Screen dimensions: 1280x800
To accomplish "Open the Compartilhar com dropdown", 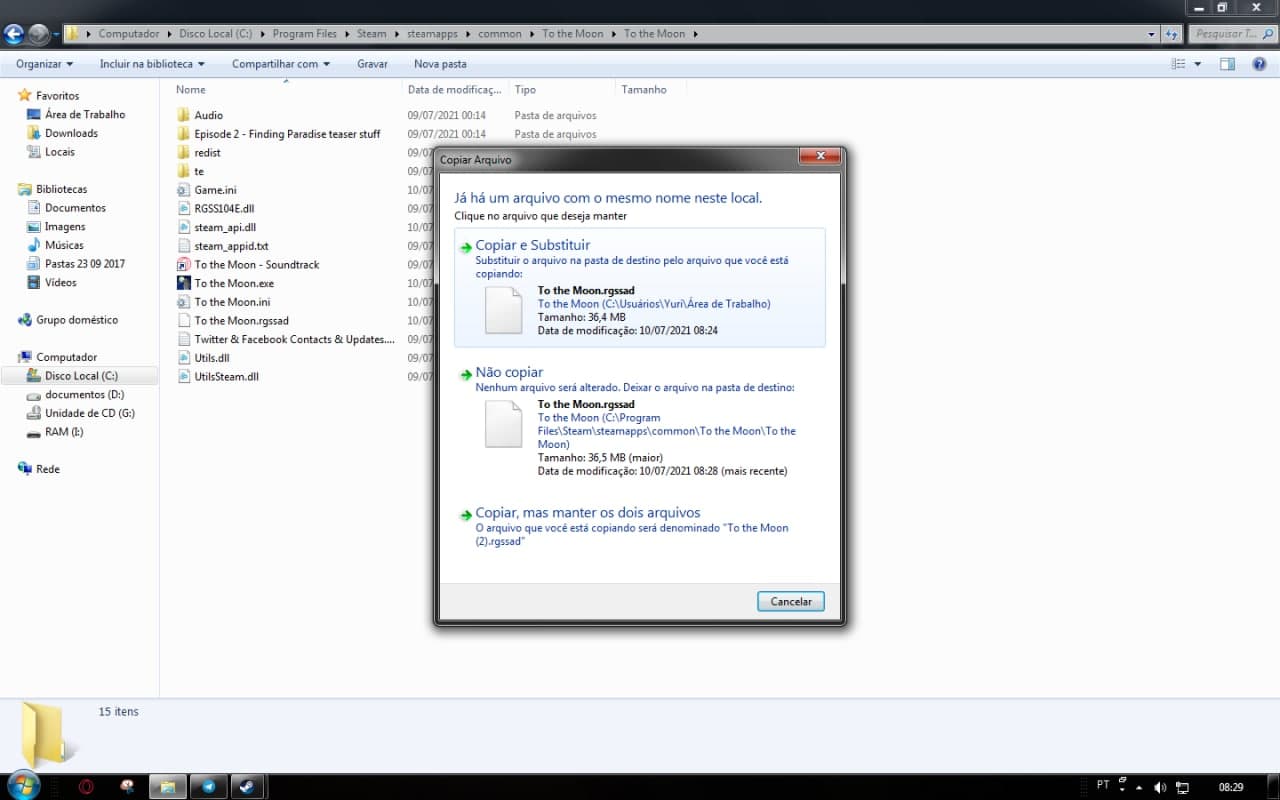I will (x=281, y=64).
